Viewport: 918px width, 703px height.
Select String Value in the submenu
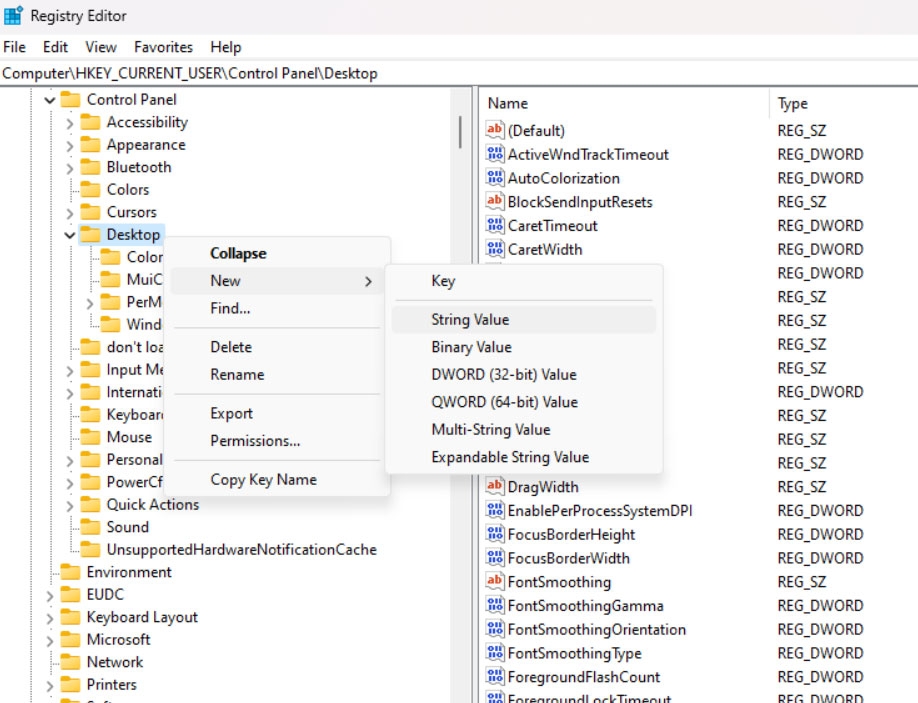coord(524,320)
